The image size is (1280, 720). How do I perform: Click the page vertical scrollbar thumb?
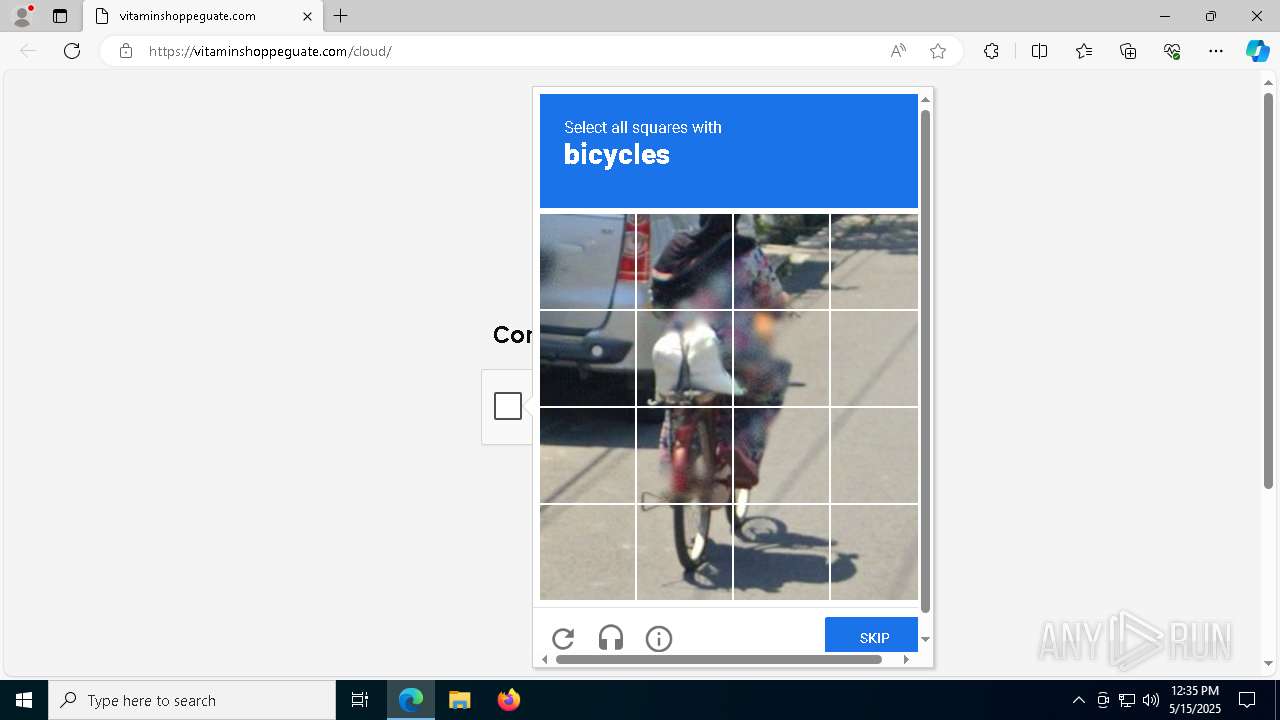tap(1268, 291)
